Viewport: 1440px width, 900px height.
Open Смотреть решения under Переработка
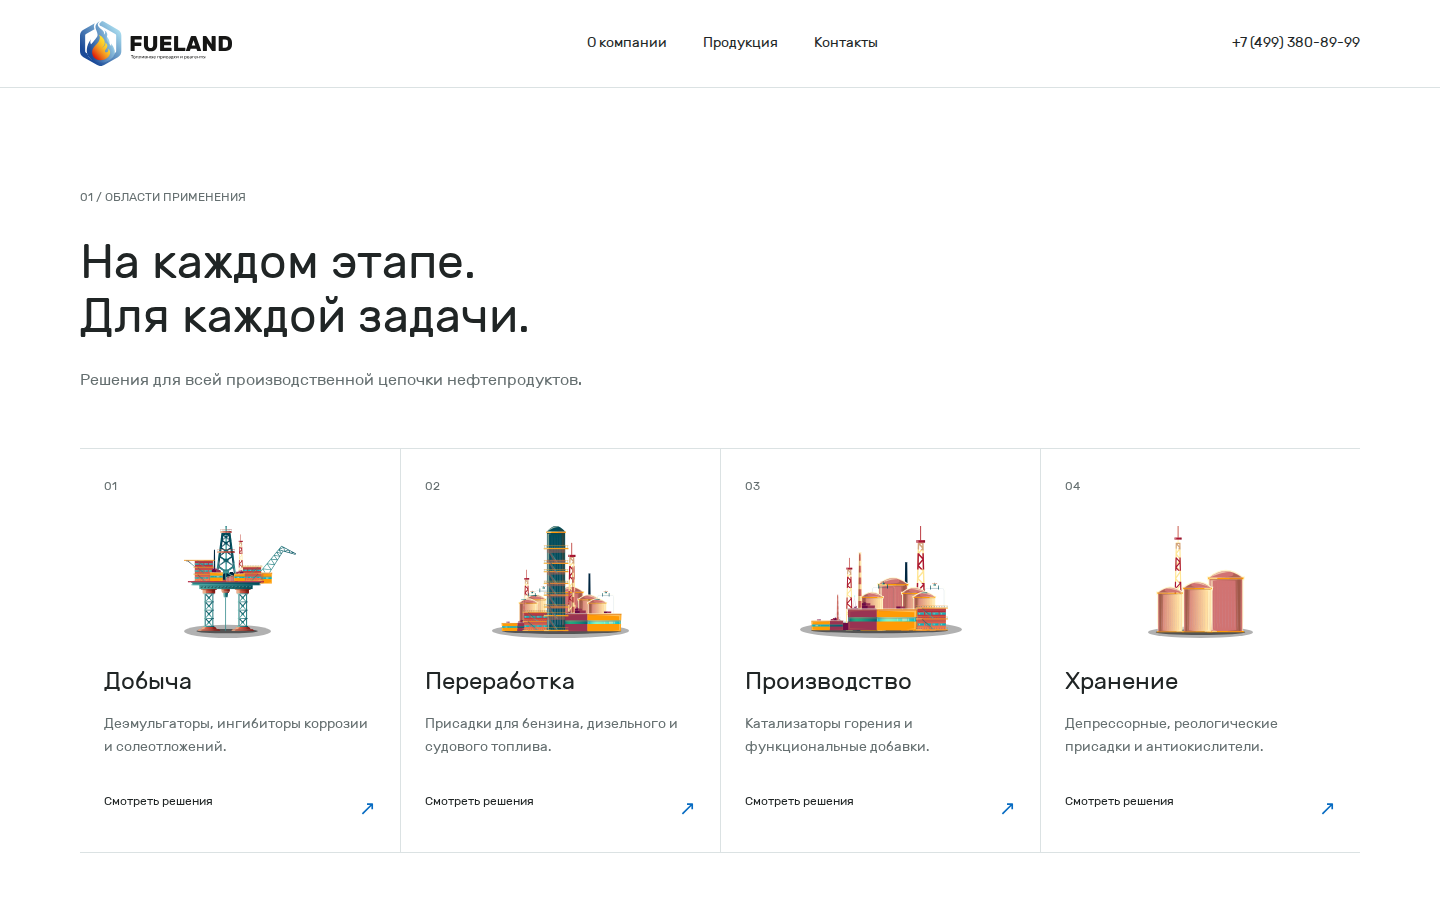[479, 801]
